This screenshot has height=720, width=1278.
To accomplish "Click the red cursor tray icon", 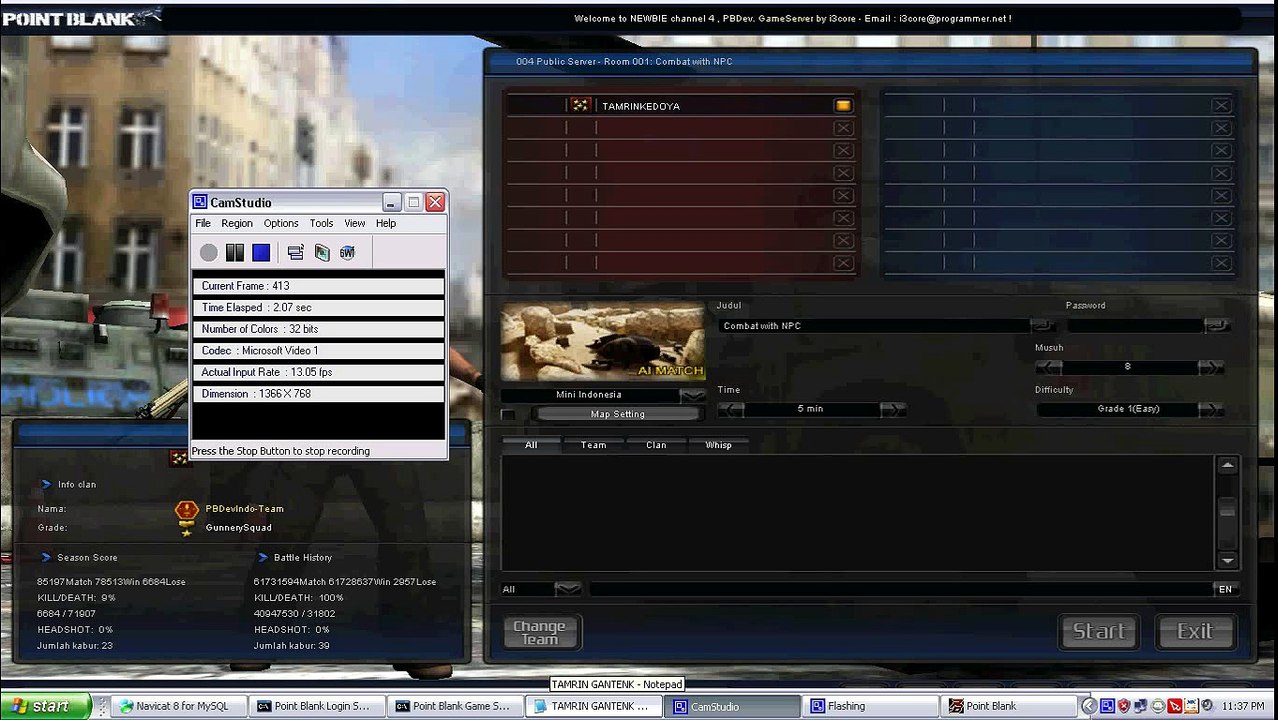I will click(x=1175, y=706).
